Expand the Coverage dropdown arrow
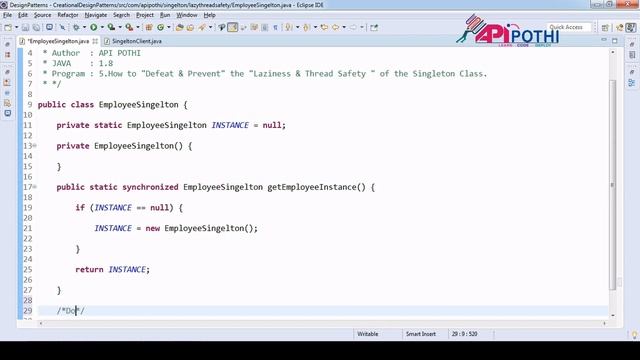The width and height of the screenshot is (640, 360). pyautogui.click(x=120, y=27)
